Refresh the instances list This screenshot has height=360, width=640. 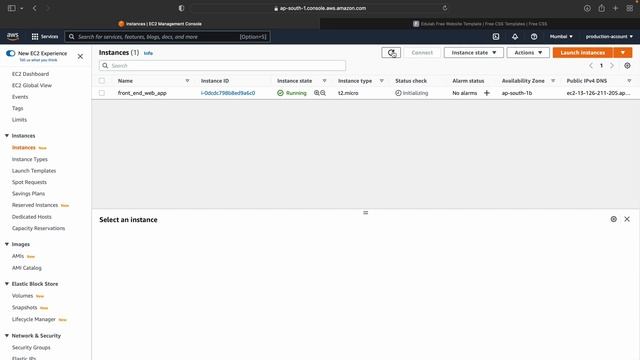pos(391,53)
